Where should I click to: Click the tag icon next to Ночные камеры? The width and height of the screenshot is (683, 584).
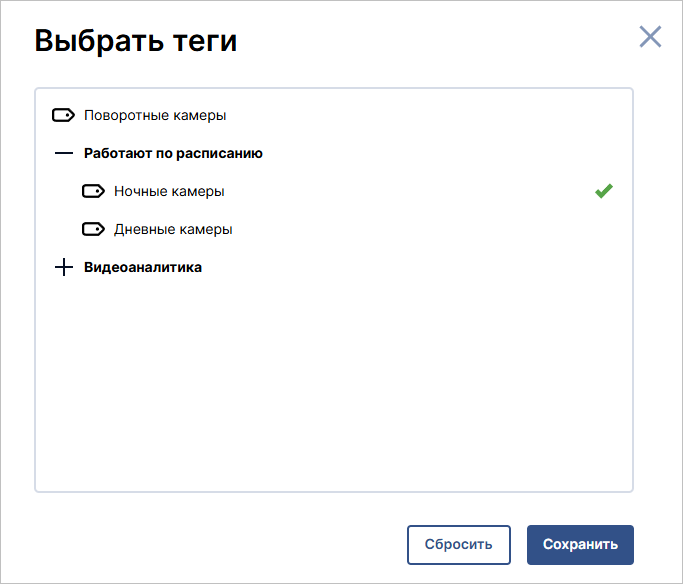(x=94, y=191)
